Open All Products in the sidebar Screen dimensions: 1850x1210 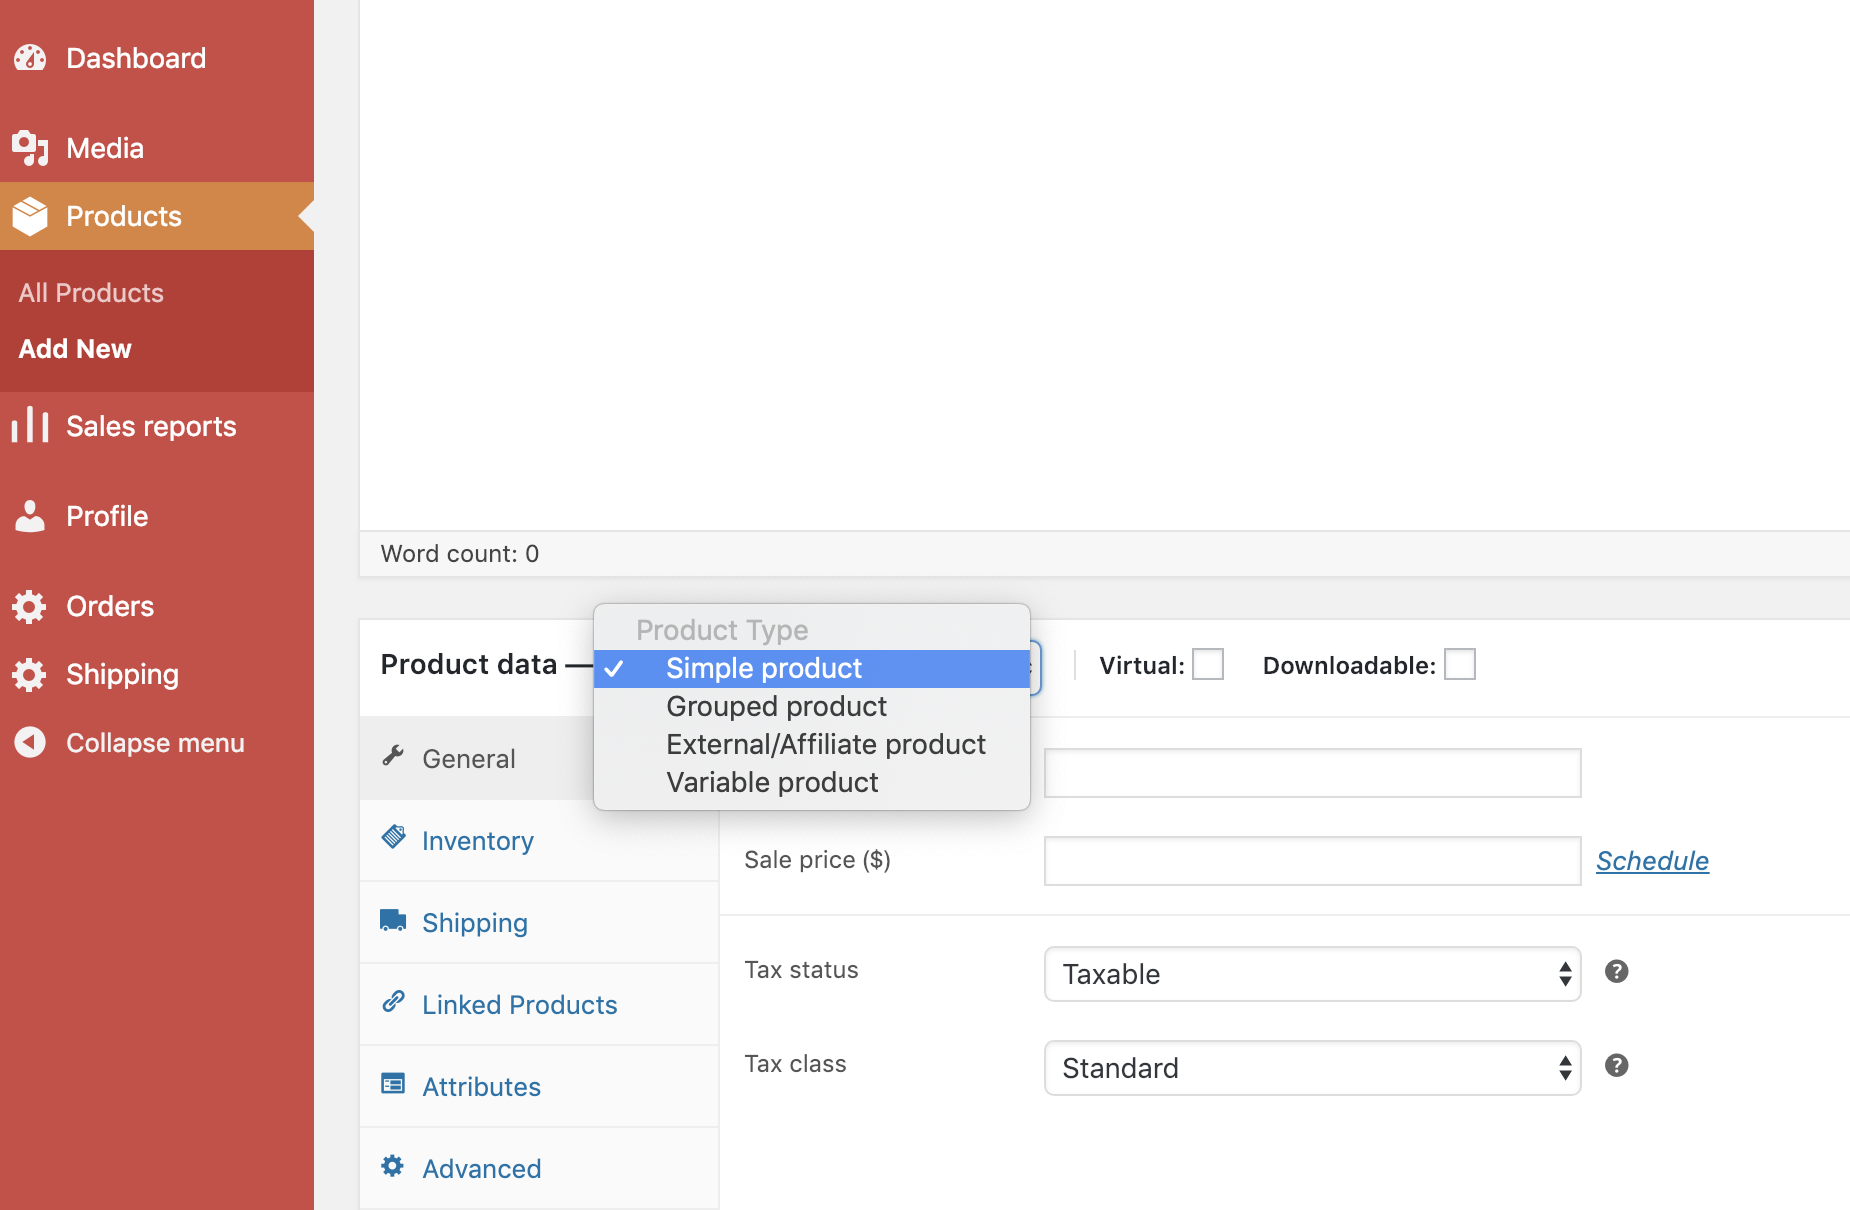pyautogui.click(x=91, y=293)
